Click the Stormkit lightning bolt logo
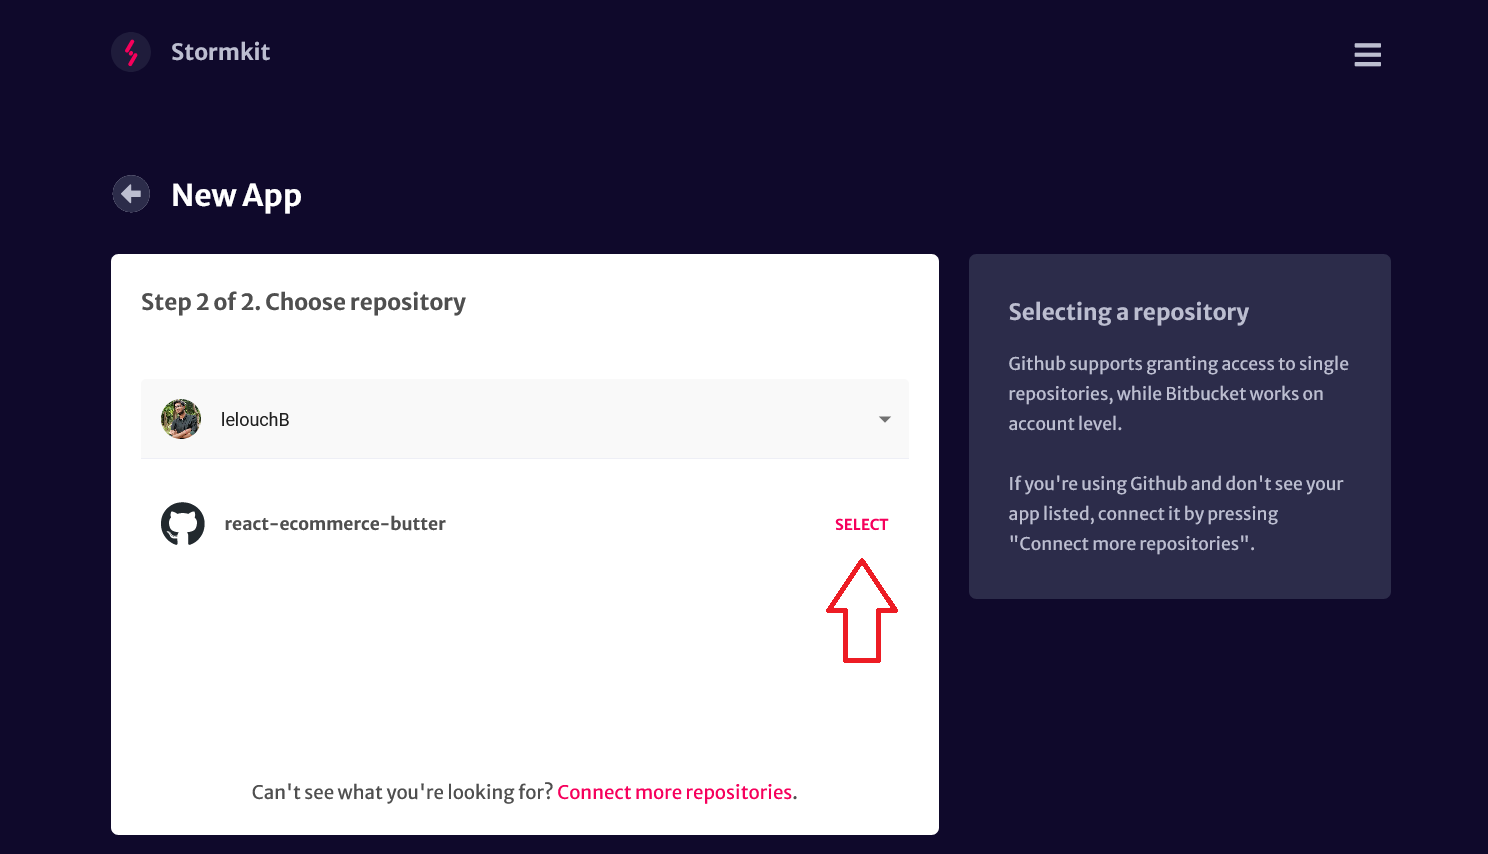Image resolution: width=1488 pixels, height=854 pixels. coord(131,52)
